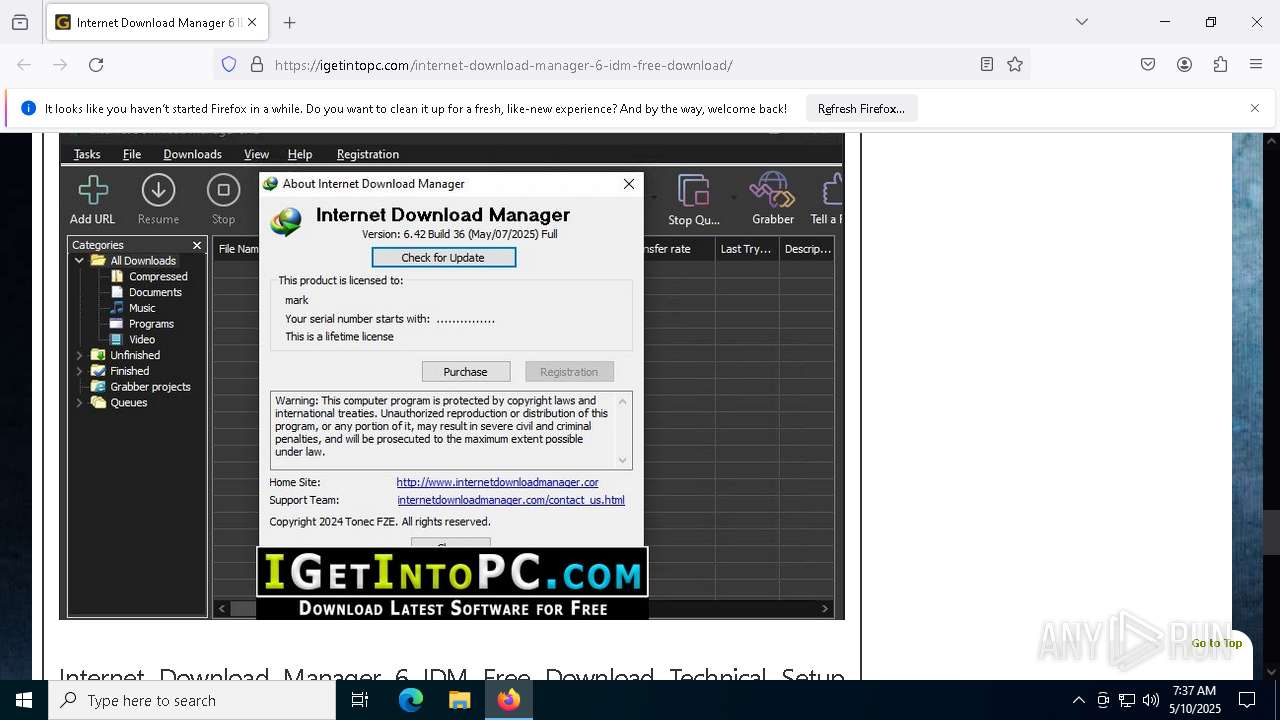Launch Microsoft Edge from the taskbar
Screen dimensions: 1280x720
411,700
